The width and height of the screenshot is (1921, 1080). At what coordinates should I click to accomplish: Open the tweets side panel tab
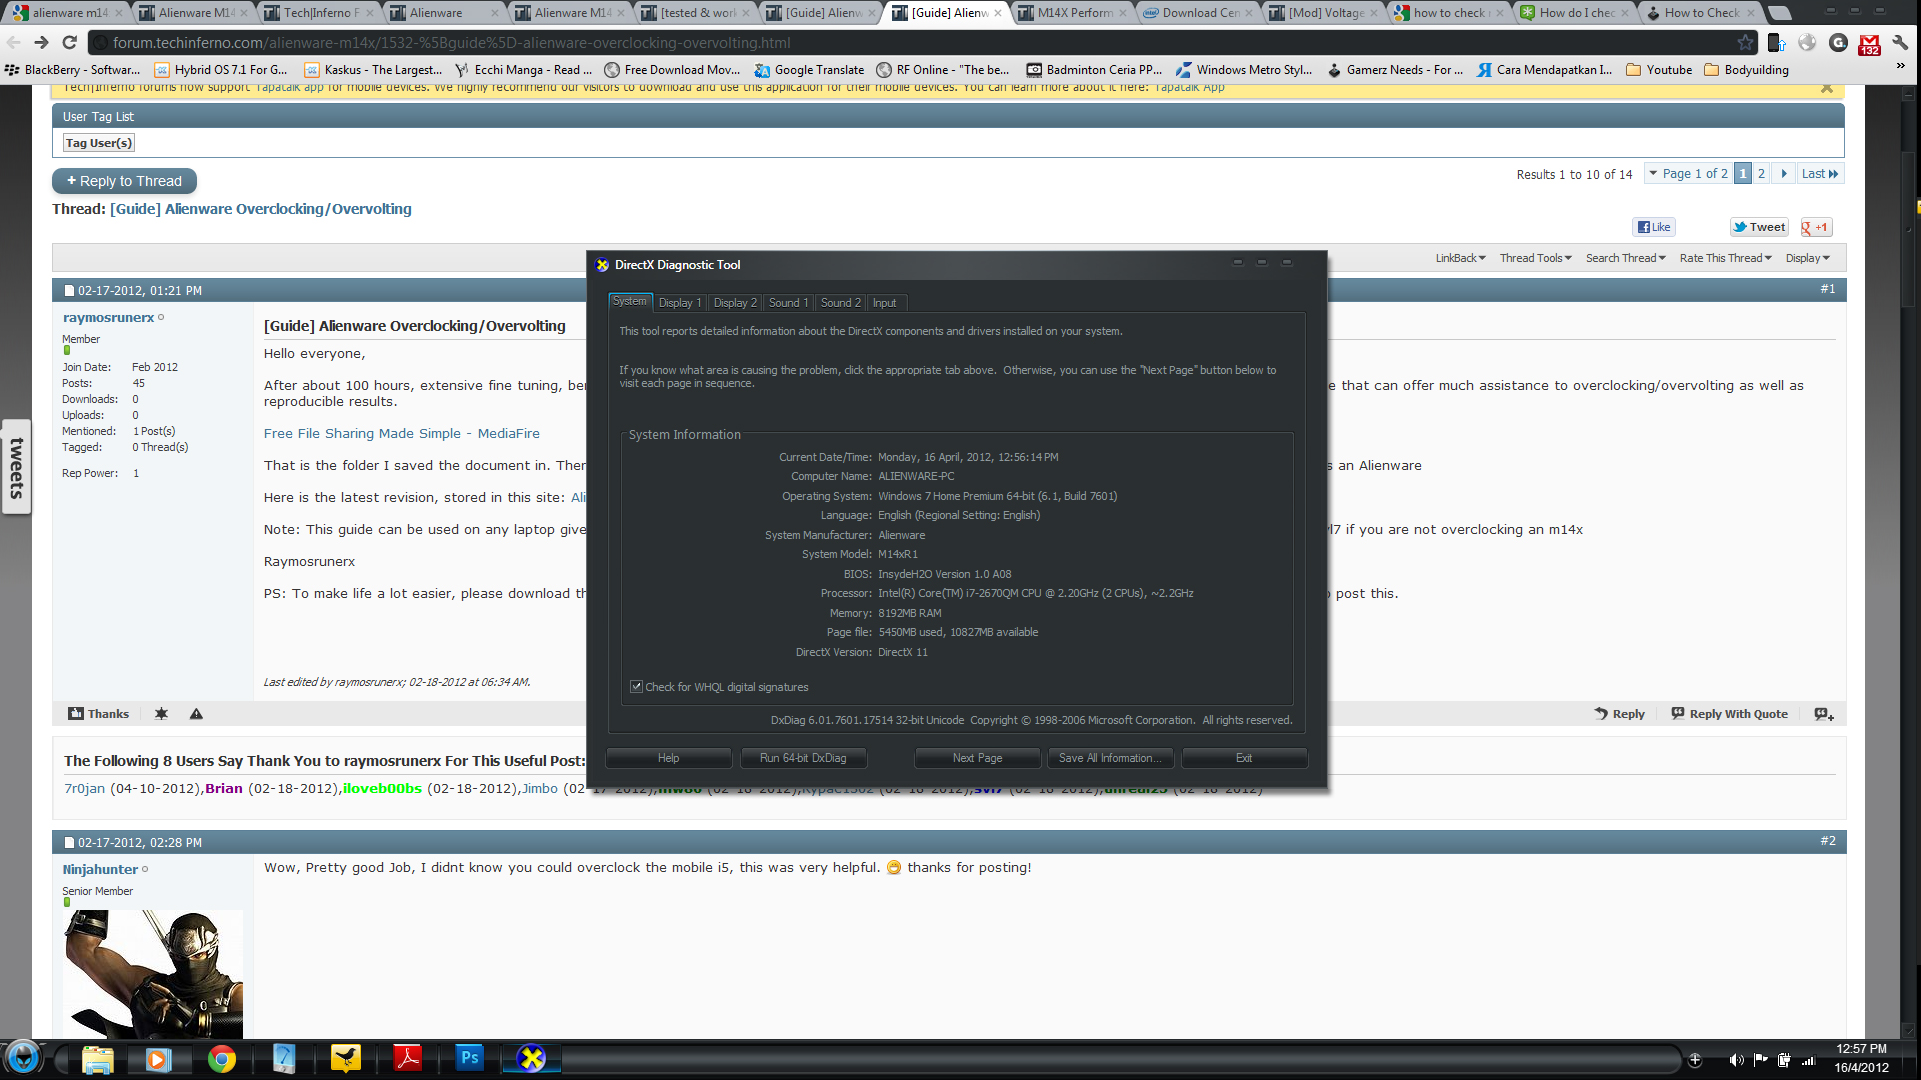coord(16,467)
